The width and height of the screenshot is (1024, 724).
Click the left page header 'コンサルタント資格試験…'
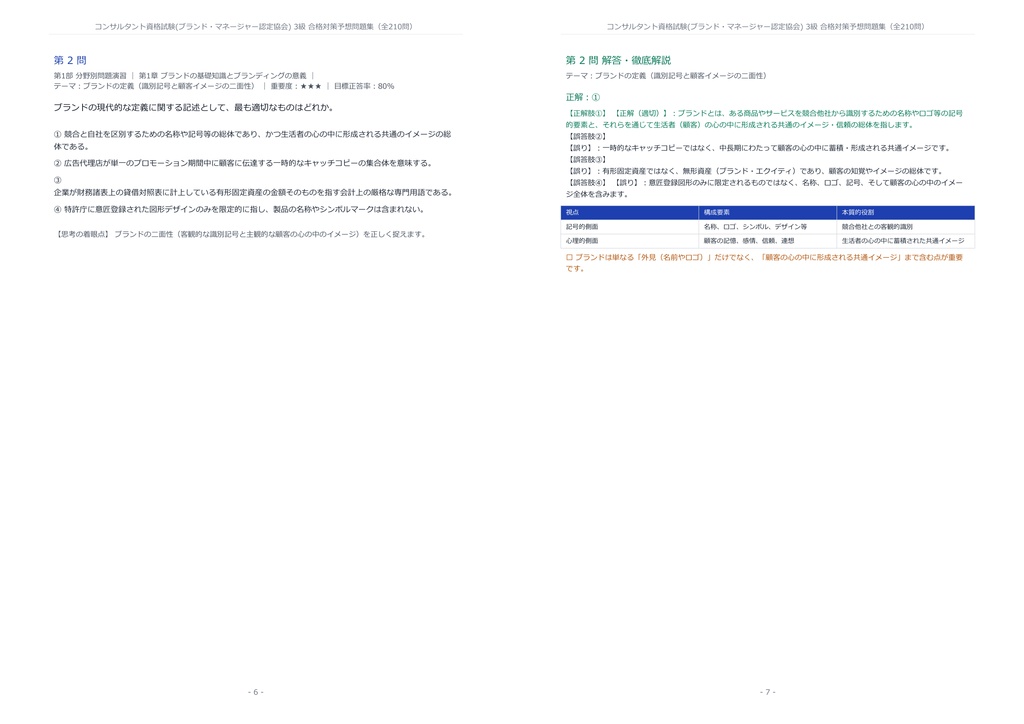click(253, 27)
